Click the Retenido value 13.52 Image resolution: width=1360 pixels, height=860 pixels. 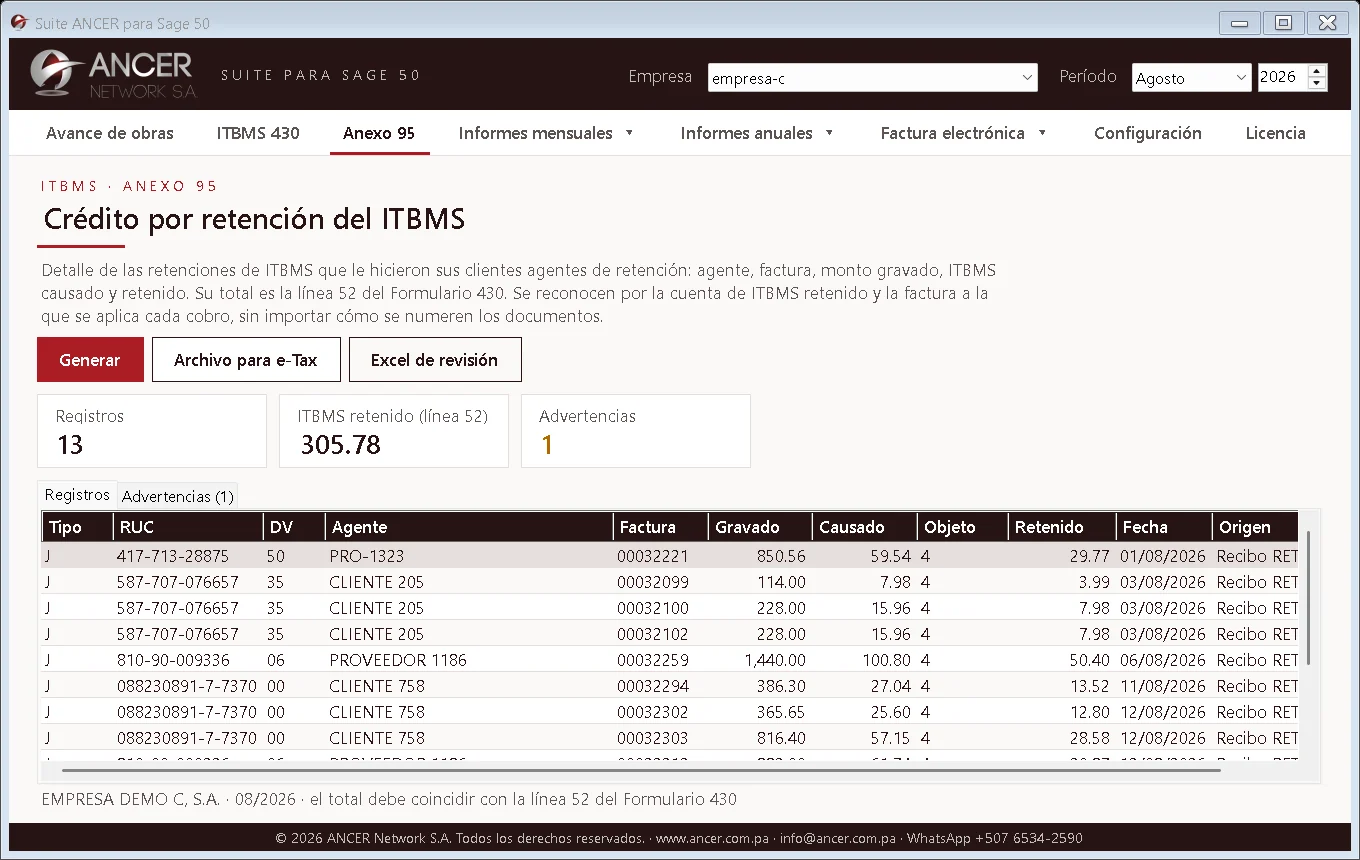pyautogui.click(x=1089, y=686)
